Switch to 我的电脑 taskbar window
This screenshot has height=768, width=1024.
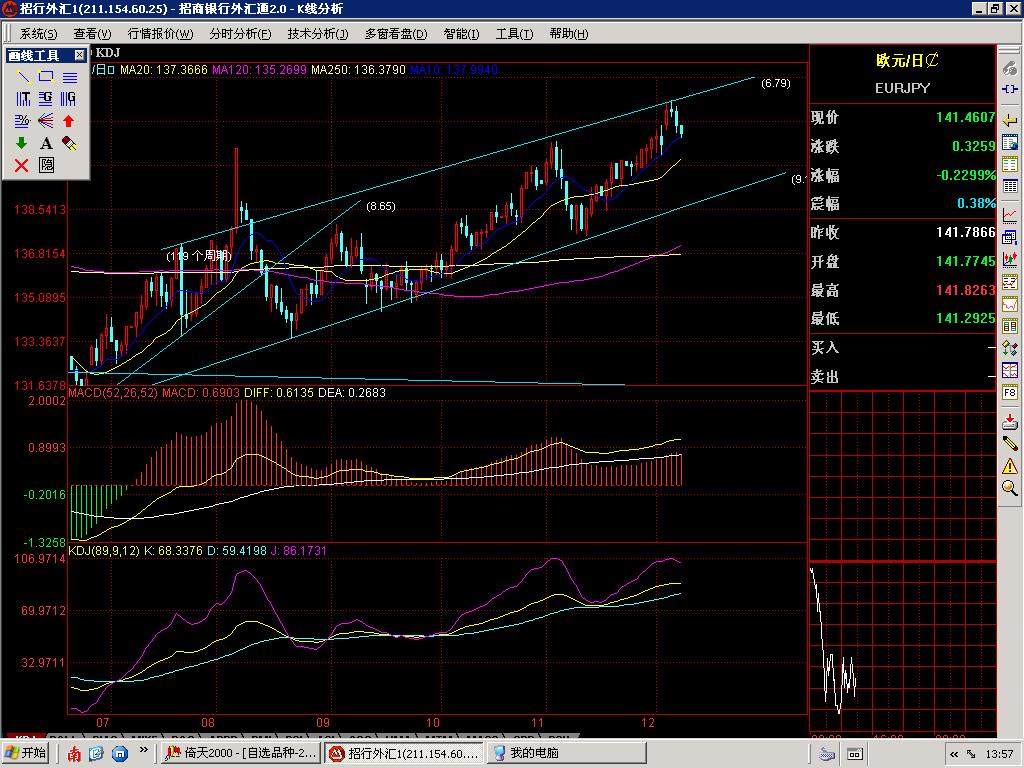click(x=566, y=753)
